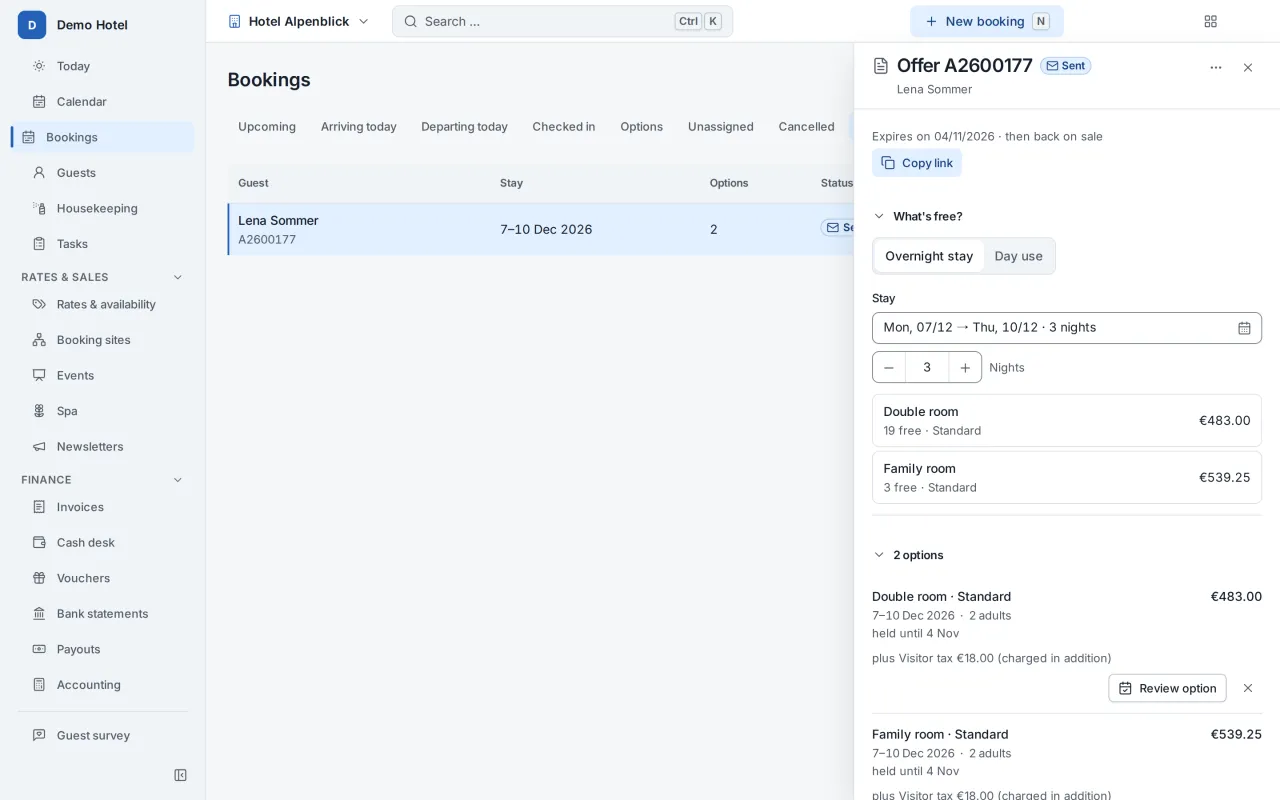Switch to the Unassigned tab
This screenshot has height=800, width=1280.
tap(721, 127)
